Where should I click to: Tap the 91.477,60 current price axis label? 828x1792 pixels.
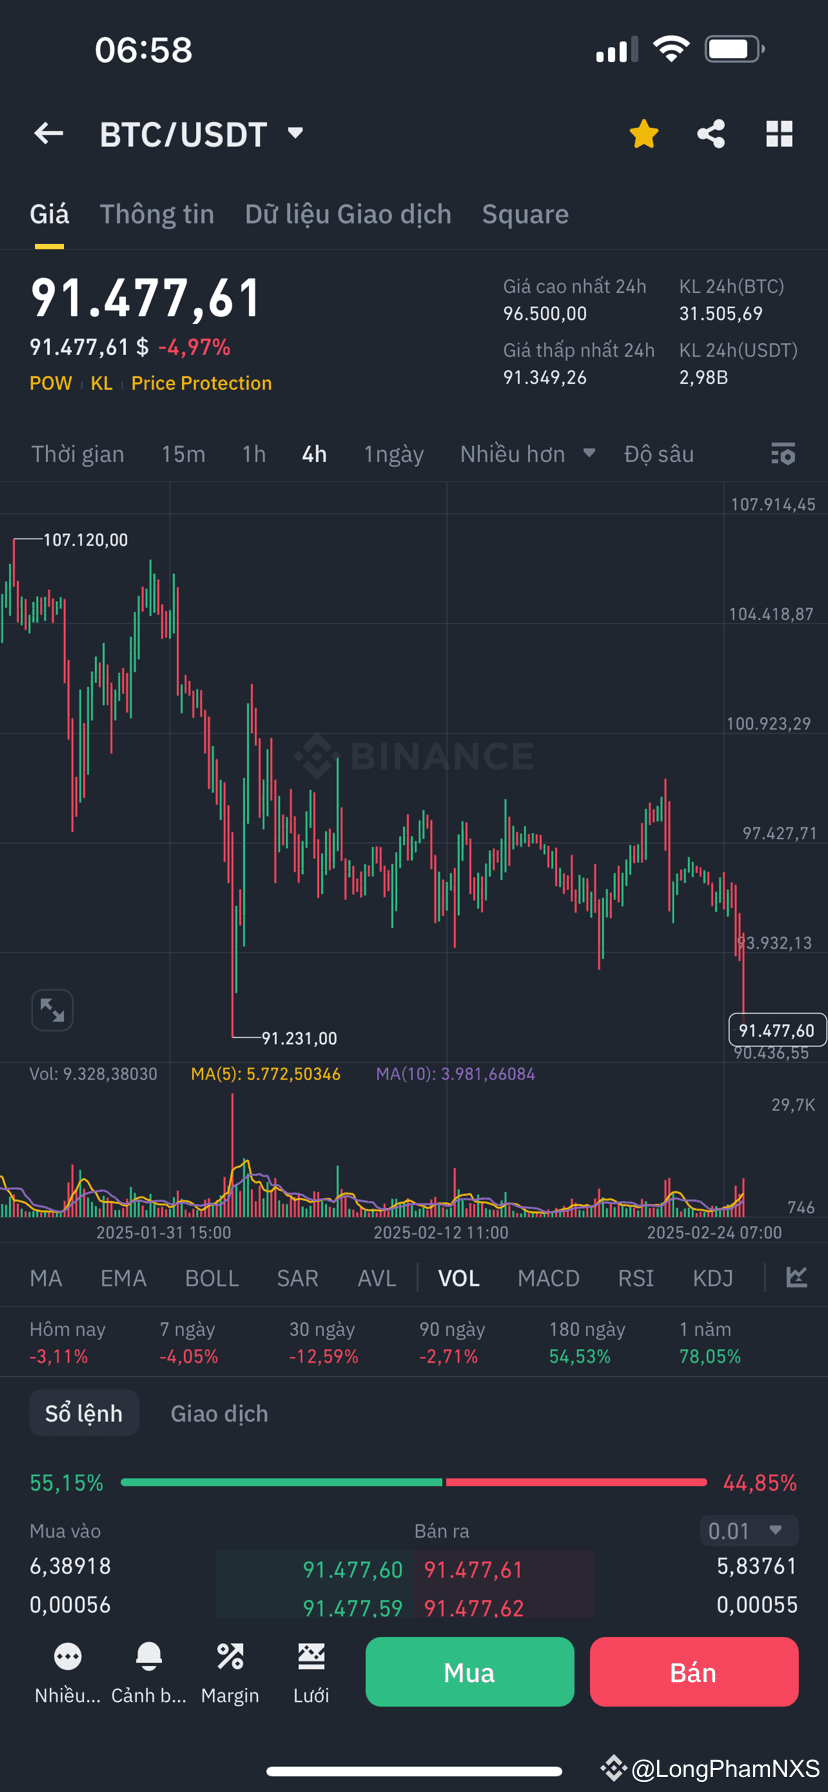tap(777, 1030)
